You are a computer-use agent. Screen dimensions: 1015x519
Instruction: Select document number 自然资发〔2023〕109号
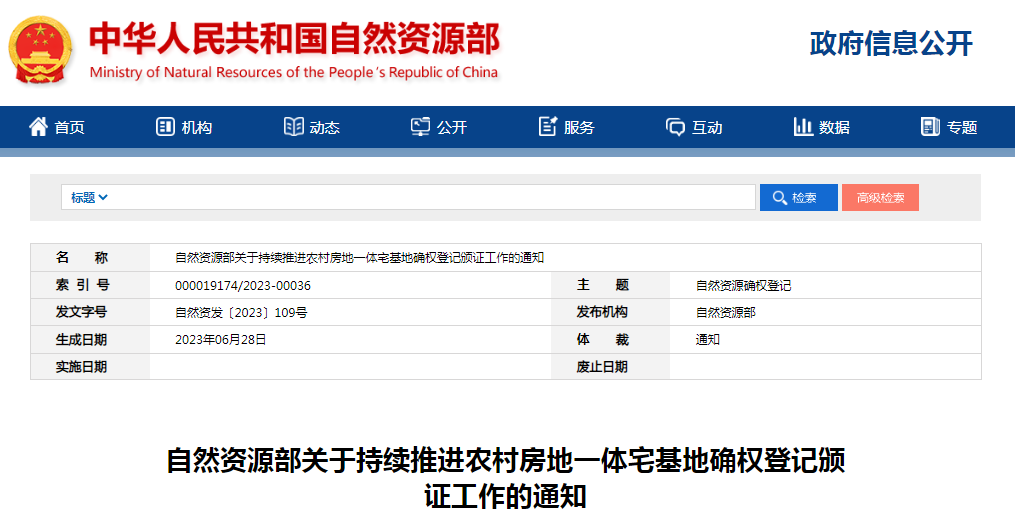pos(241,313)
